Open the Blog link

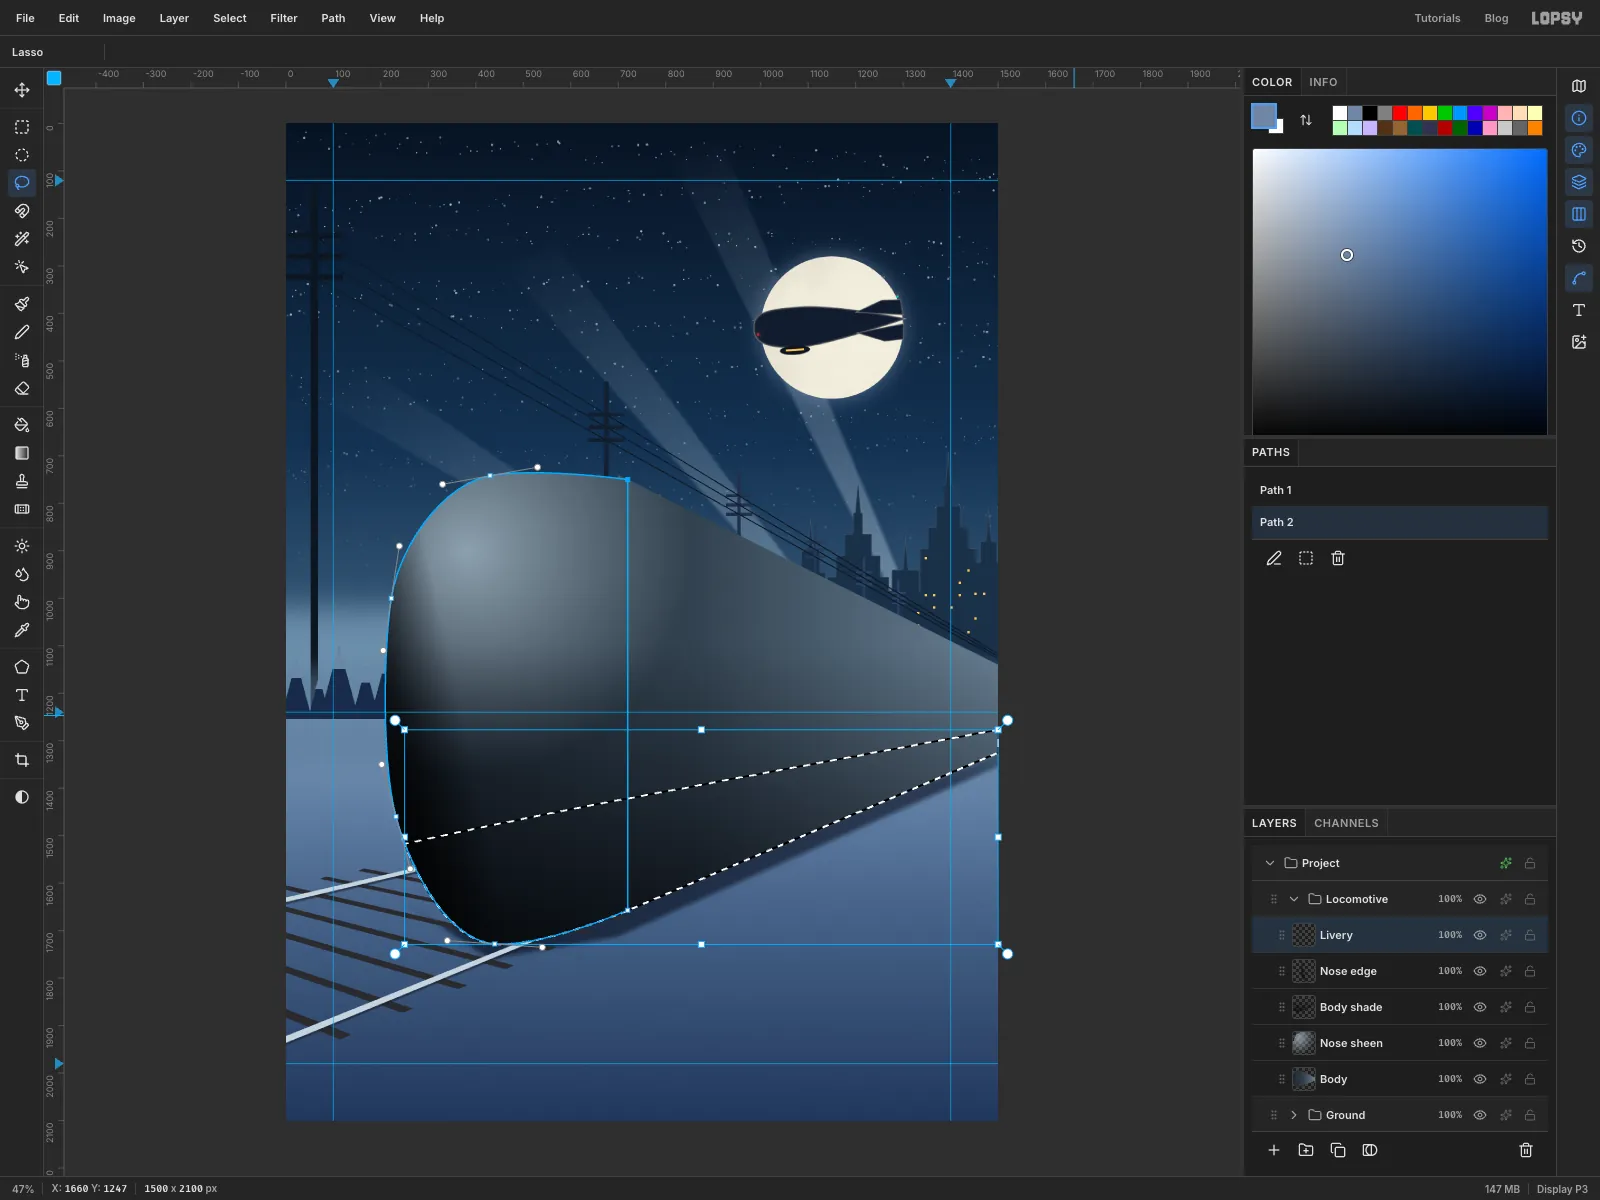(1496, 18)
